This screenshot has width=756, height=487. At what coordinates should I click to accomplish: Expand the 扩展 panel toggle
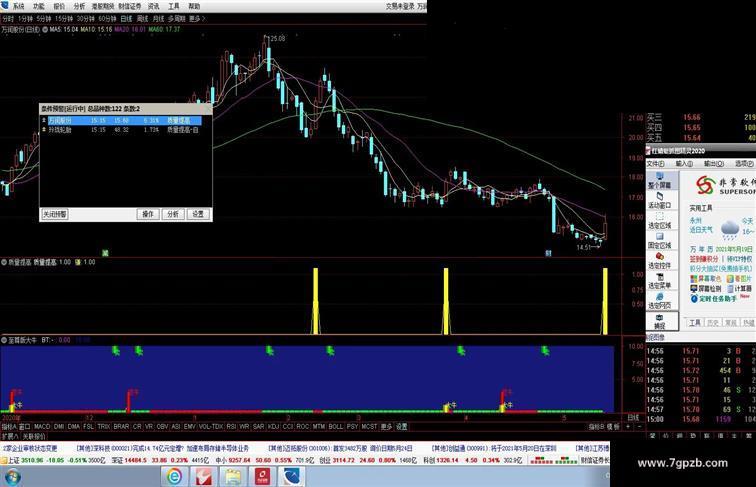(10, 436)
